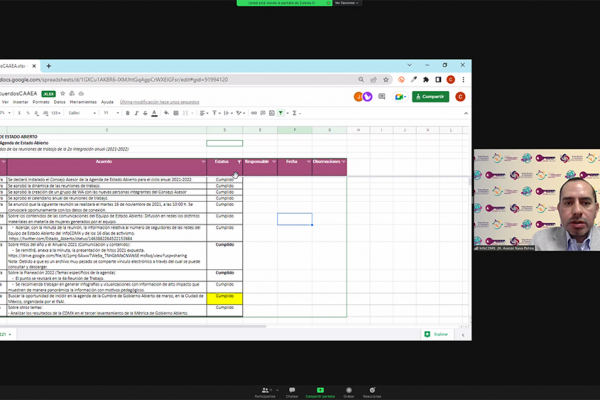Toggle bold formatting in Sheets toolbar
This screenshot has height=400, width=600.
127,113
